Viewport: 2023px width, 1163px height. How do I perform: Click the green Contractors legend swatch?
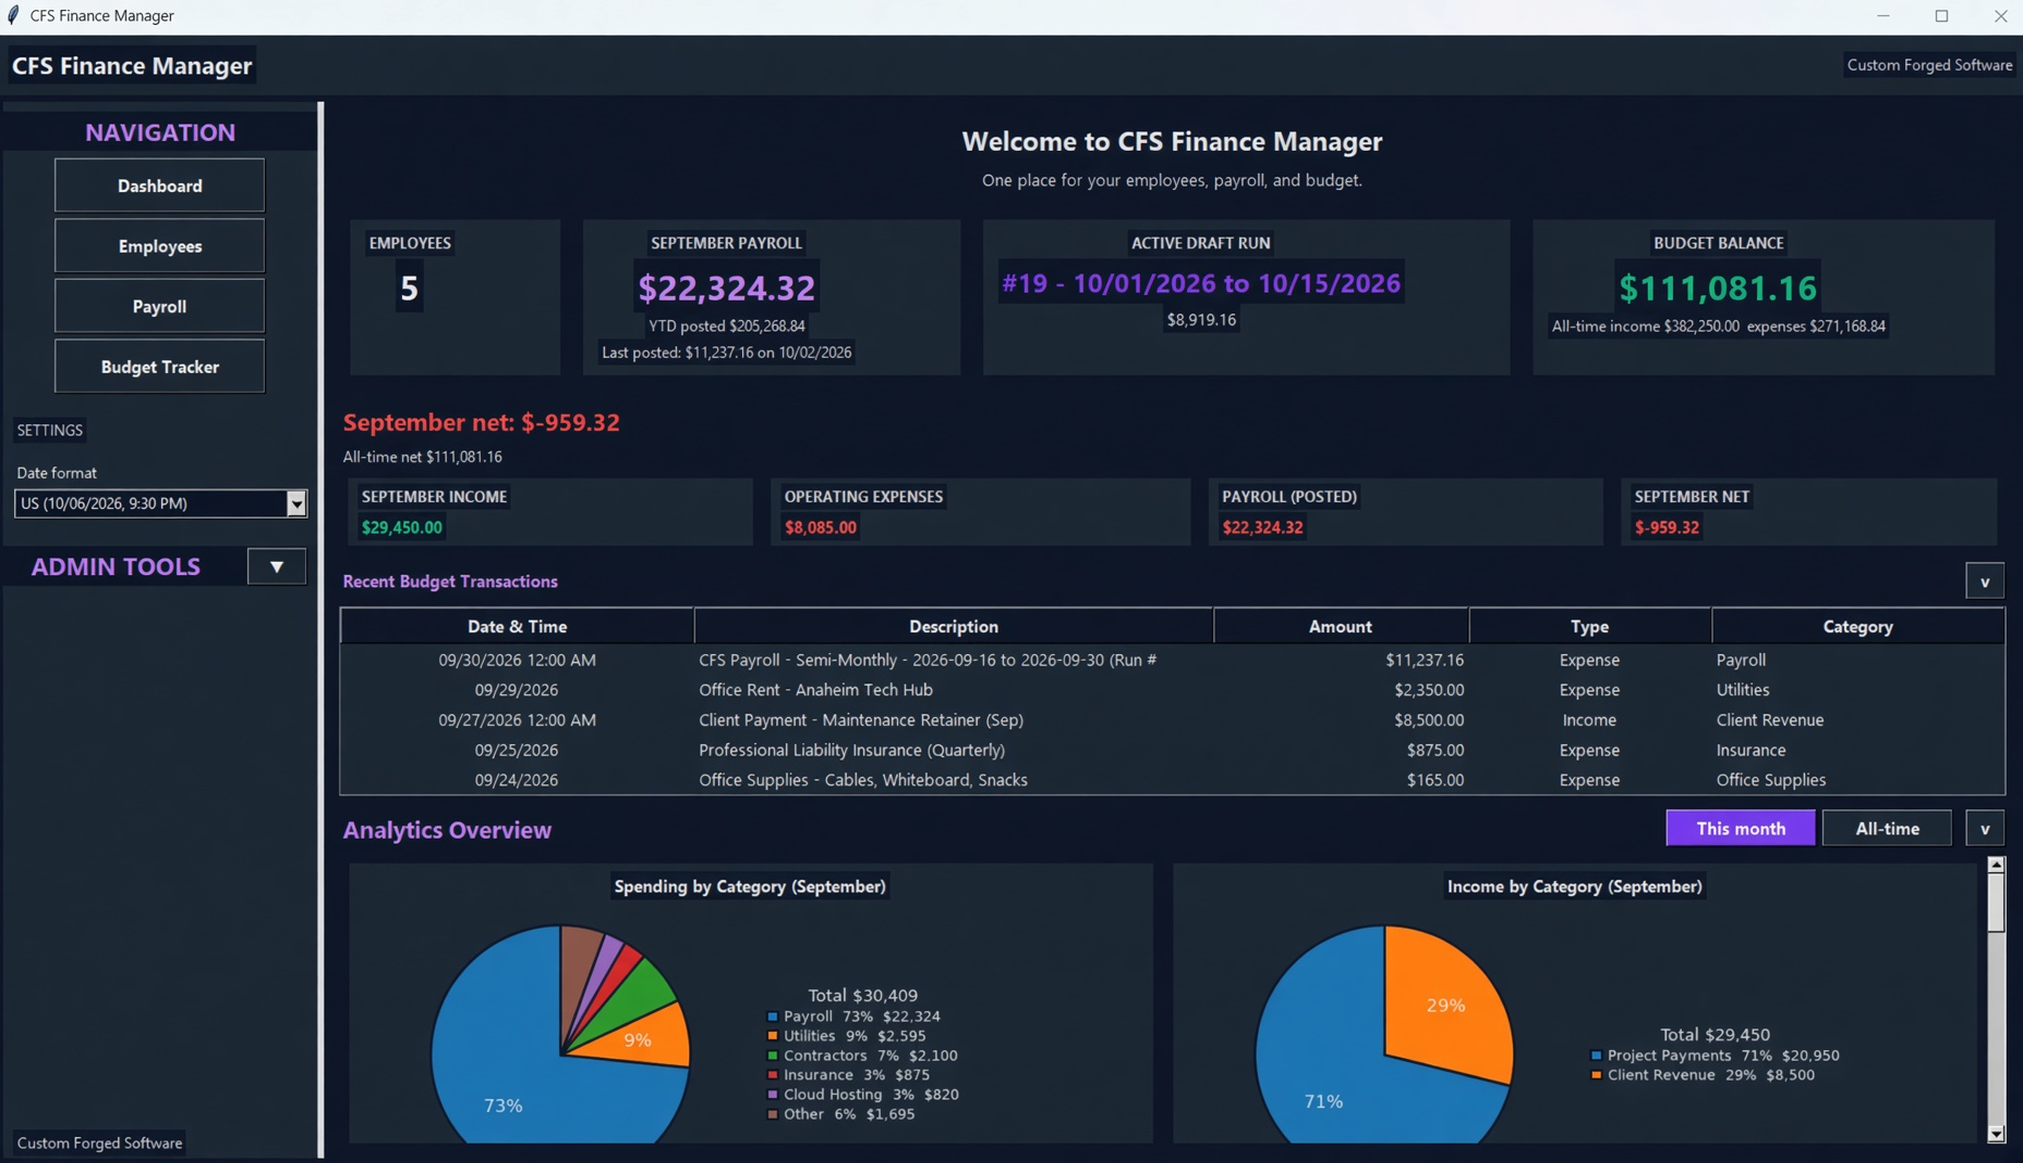(x=772, y=1055)
